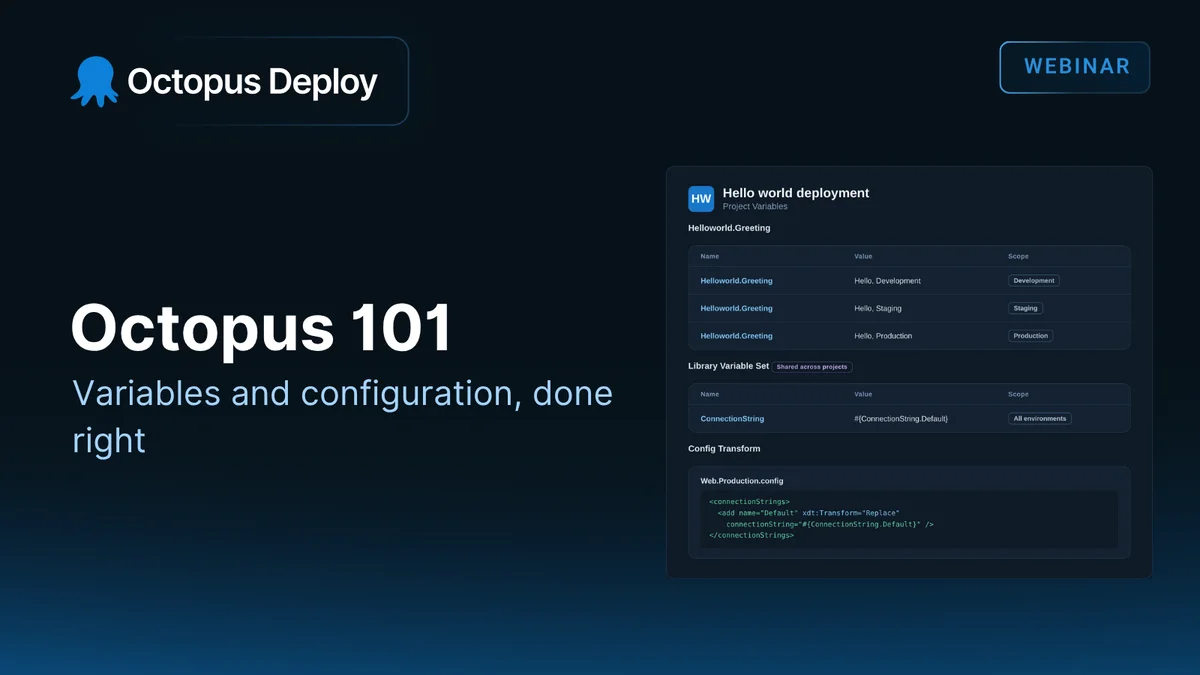Click the Octopus Deploy octopus logo icon
The height and width of the screenshot is (675, 1200).
94,81
